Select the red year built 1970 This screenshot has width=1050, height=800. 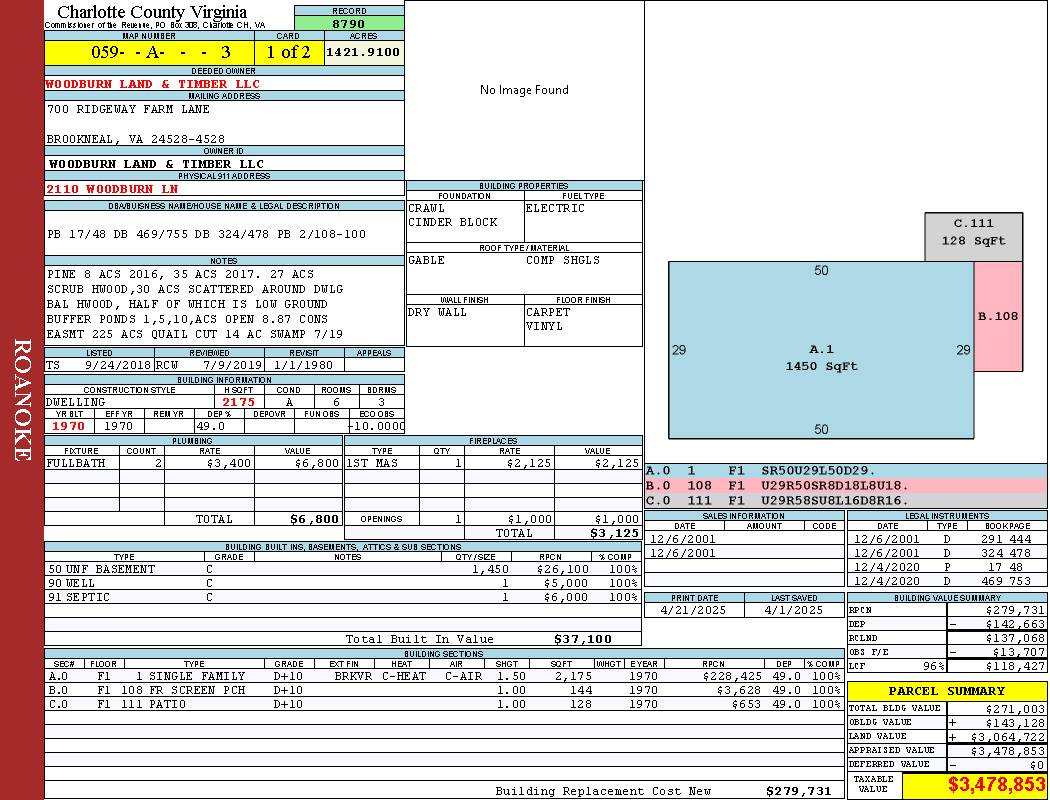click(68, 426)
